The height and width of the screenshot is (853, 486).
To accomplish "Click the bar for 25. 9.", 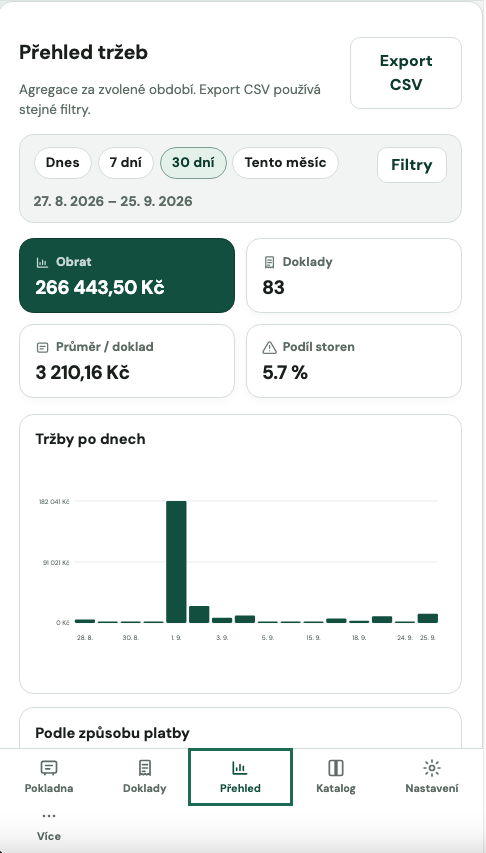I will pyautogui.click(x=428, y=618).
